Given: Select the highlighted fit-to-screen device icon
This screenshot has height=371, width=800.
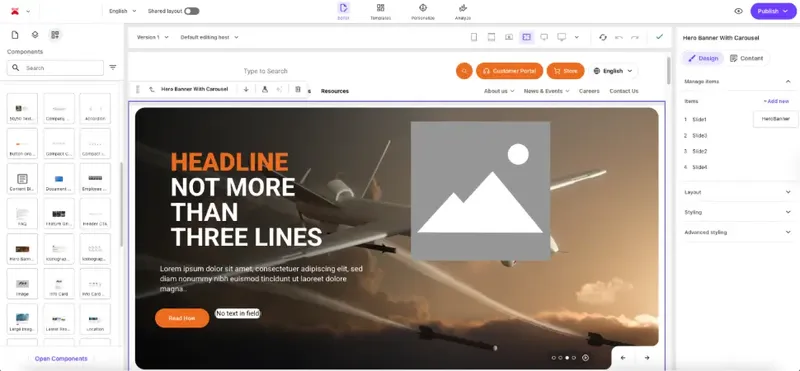Looking at the screenshot, I should tap(527, 37).
